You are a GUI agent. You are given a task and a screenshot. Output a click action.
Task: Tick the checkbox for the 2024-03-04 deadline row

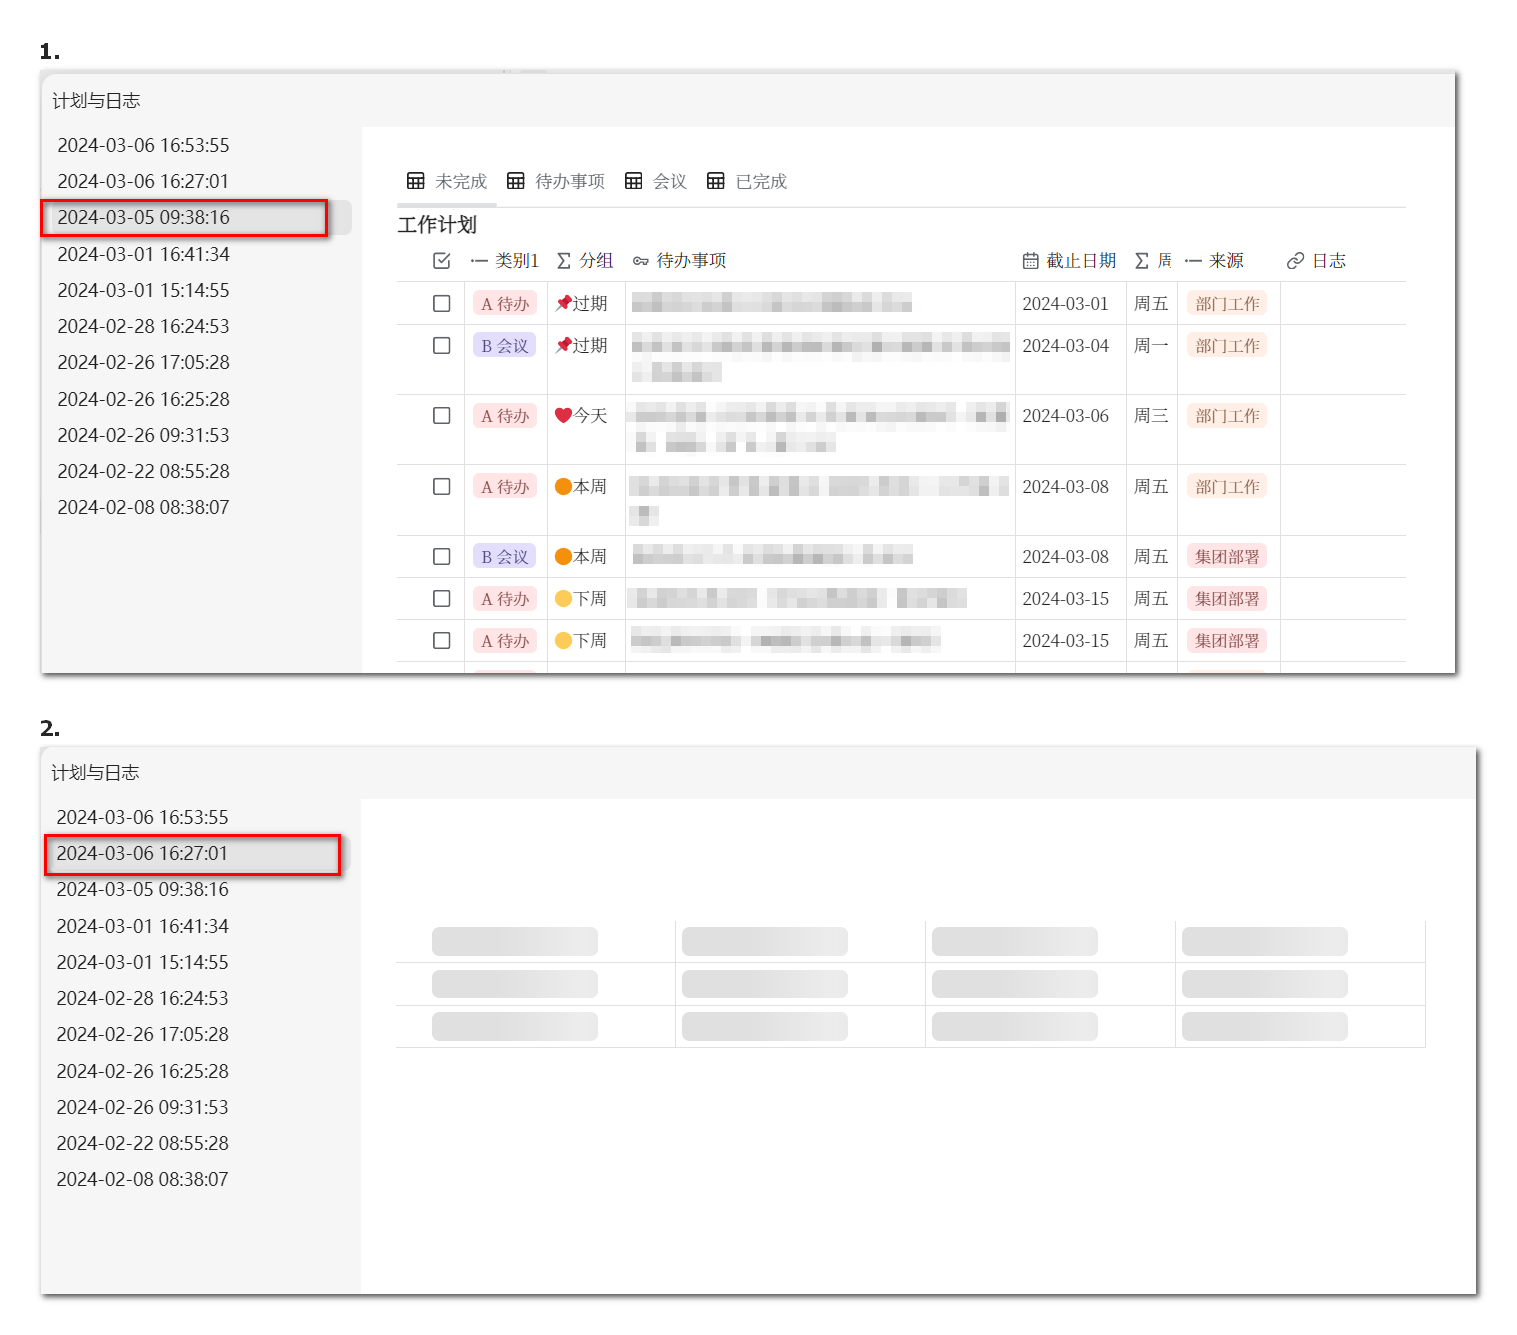tap(442, 345)
